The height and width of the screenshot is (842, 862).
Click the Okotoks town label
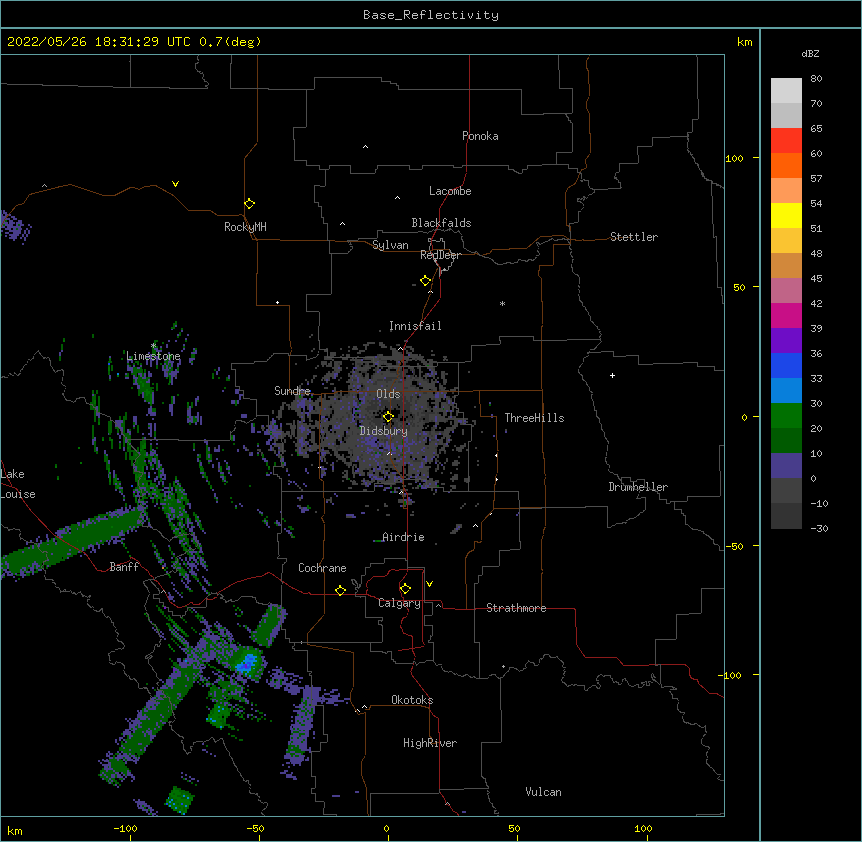[412, 700]
